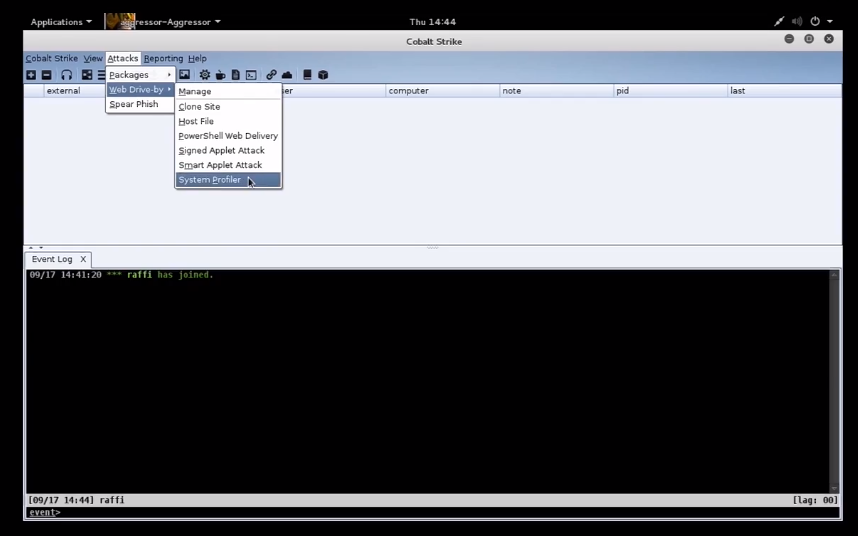Click the network status icon in top bar
858x536 pixels.
coord(779,21)
